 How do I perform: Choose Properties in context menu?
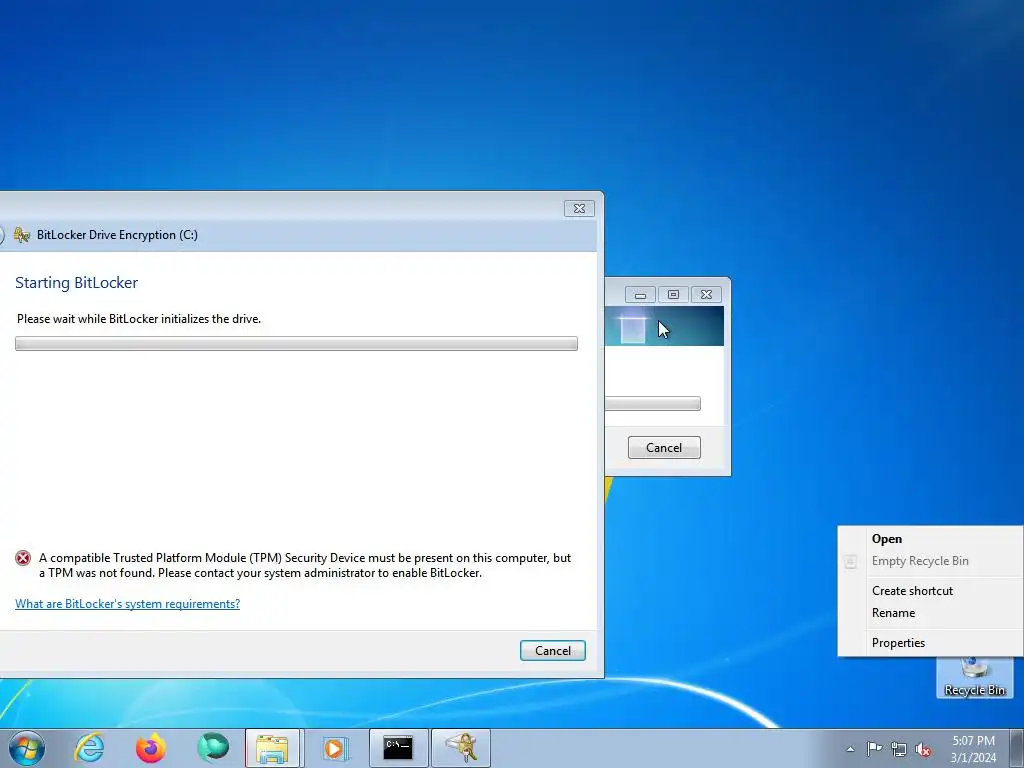930,643
